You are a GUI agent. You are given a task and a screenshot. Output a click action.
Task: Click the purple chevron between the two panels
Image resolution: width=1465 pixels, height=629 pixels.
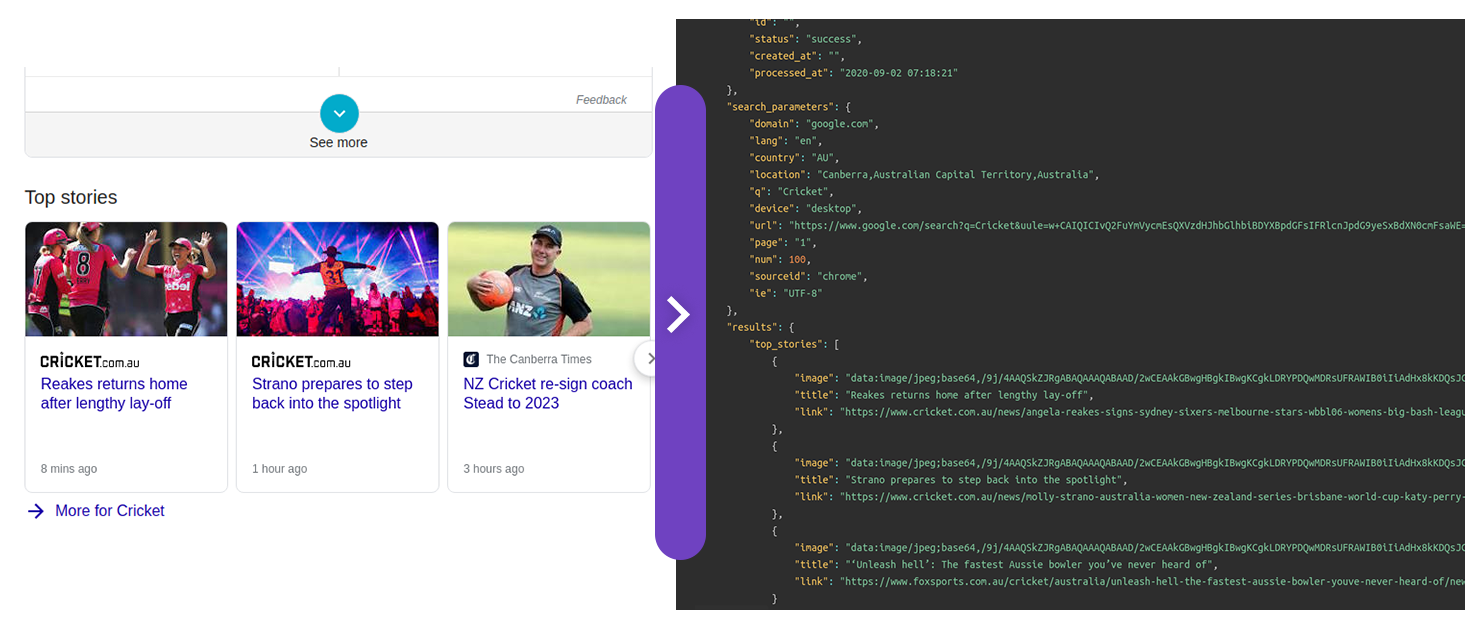pos(680,314)
